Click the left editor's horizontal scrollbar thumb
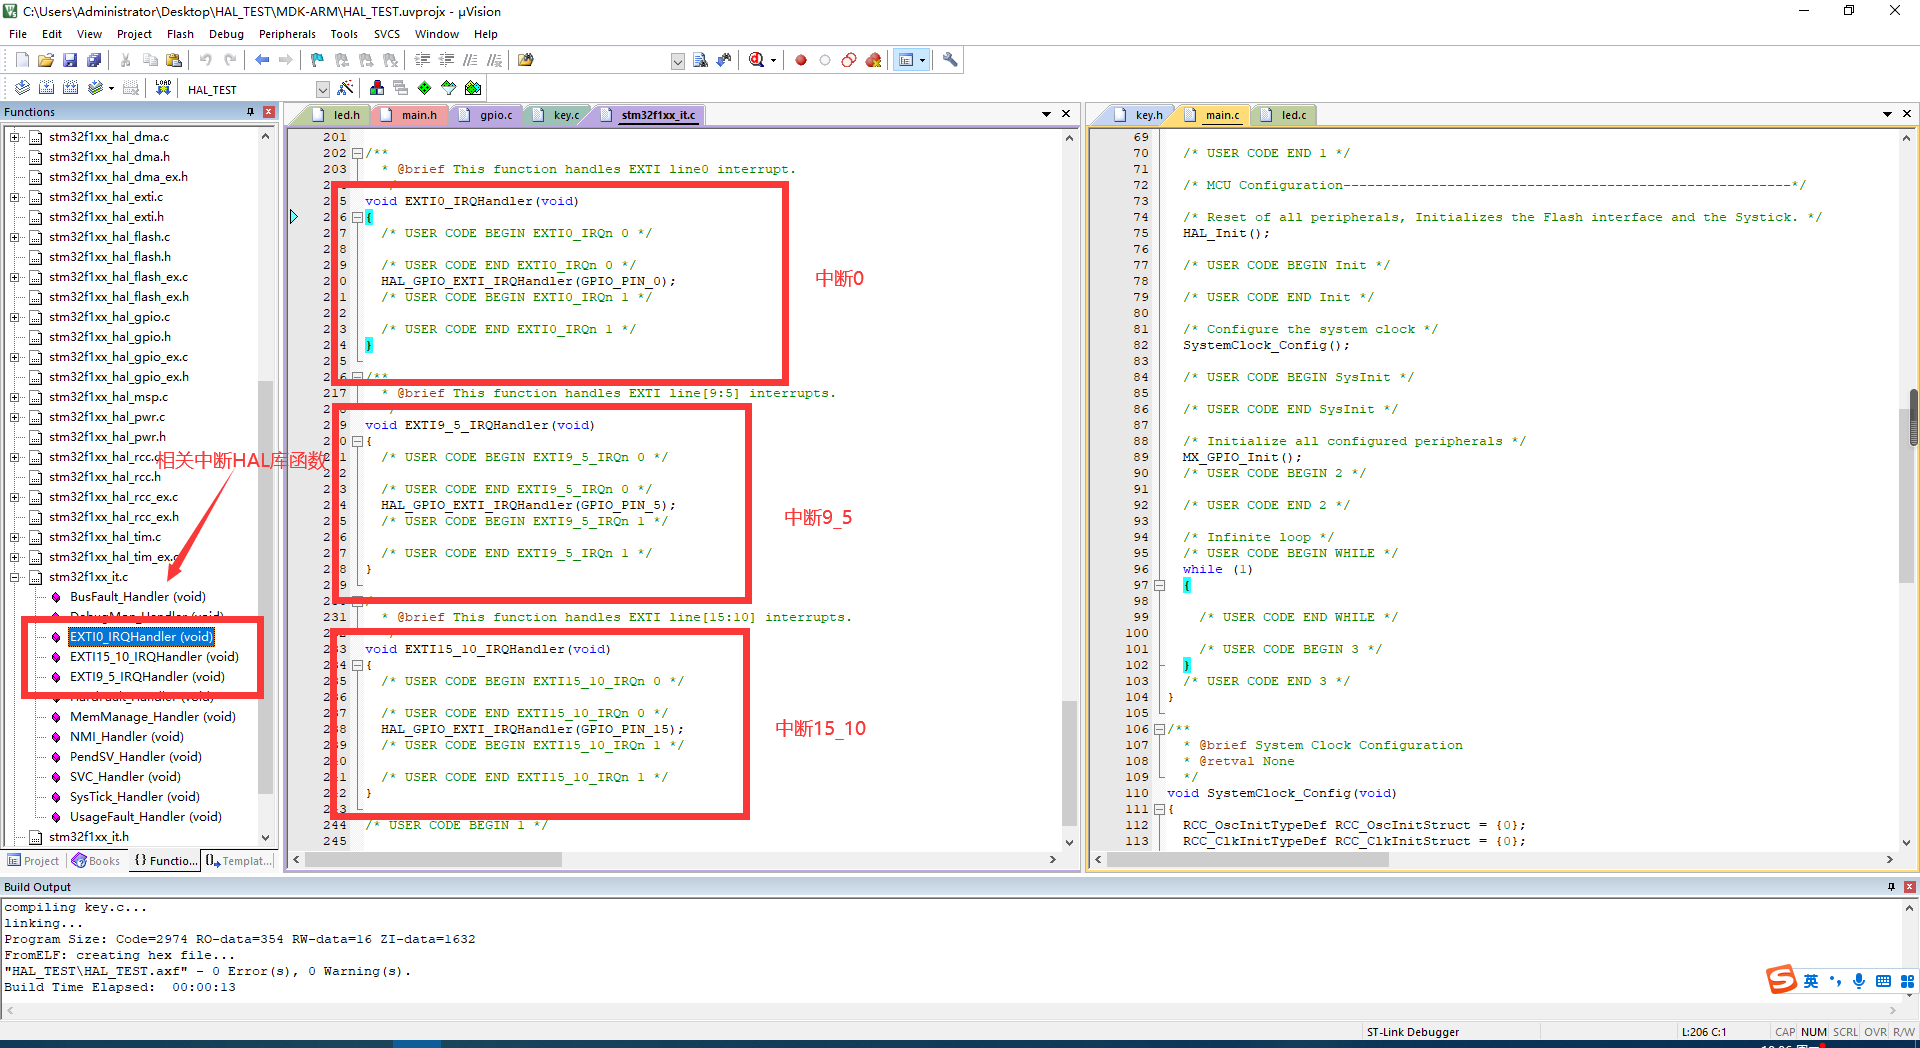1920x1048 pixels. 433,859
